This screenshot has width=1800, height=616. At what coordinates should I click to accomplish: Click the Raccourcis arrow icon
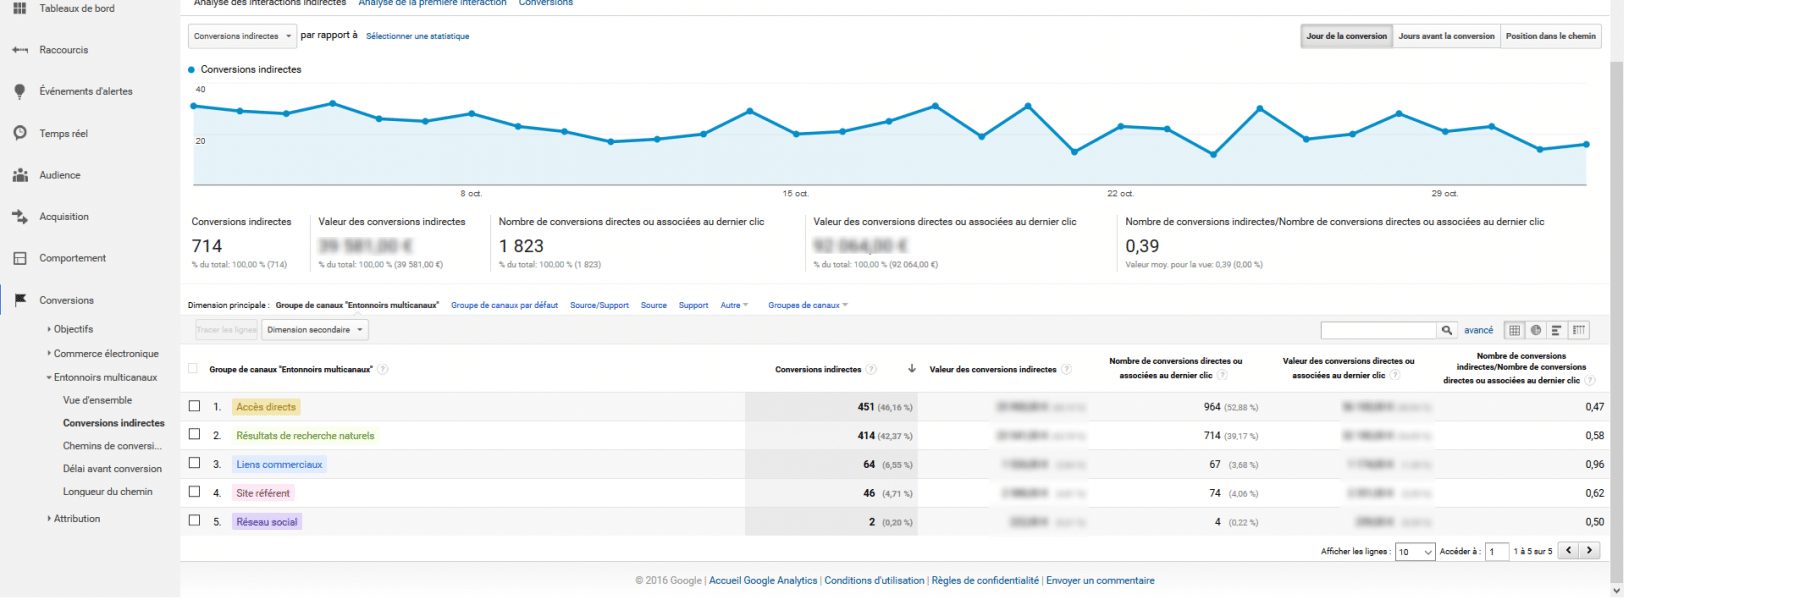(x=19, y=50)
